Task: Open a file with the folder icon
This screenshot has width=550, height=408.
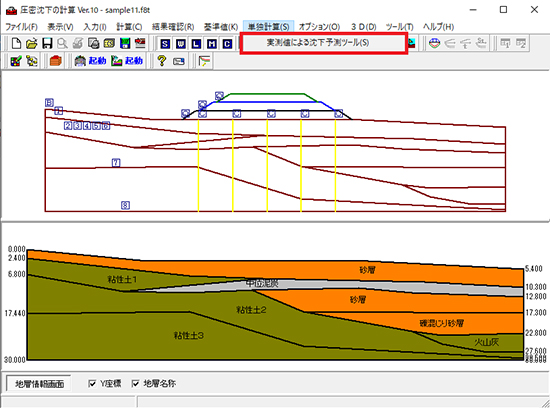Action: (x=31, y=44)
